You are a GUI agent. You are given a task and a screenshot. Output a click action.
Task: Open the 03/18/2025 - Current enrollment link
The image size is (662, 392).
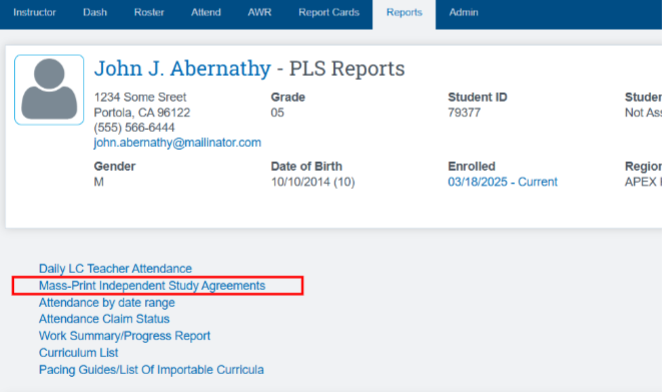[x=502, y=182]
